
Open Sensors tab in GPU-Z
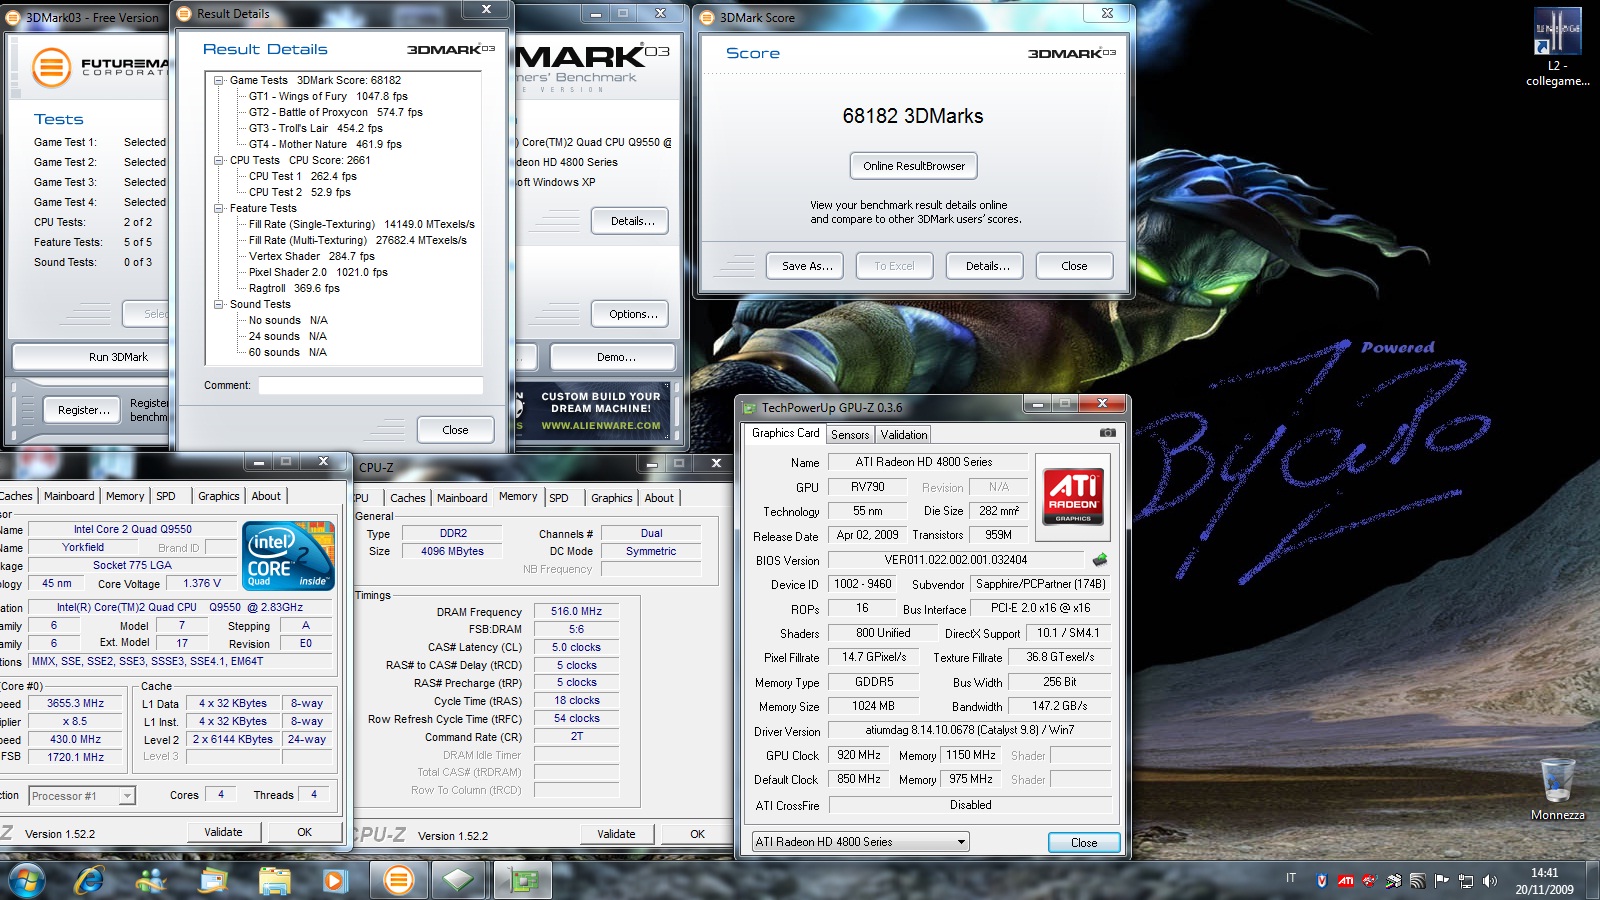tap(850, 435)
